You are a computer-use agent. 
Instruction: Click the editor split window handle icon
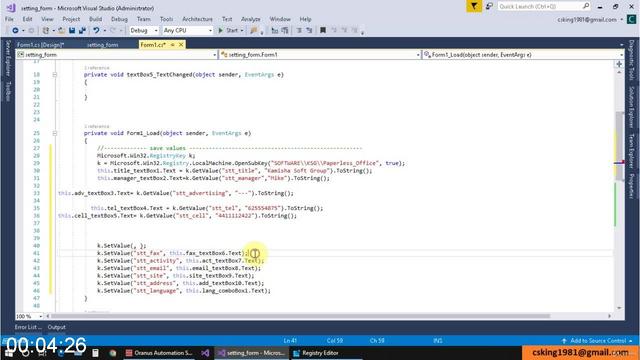tap(619, 64)
